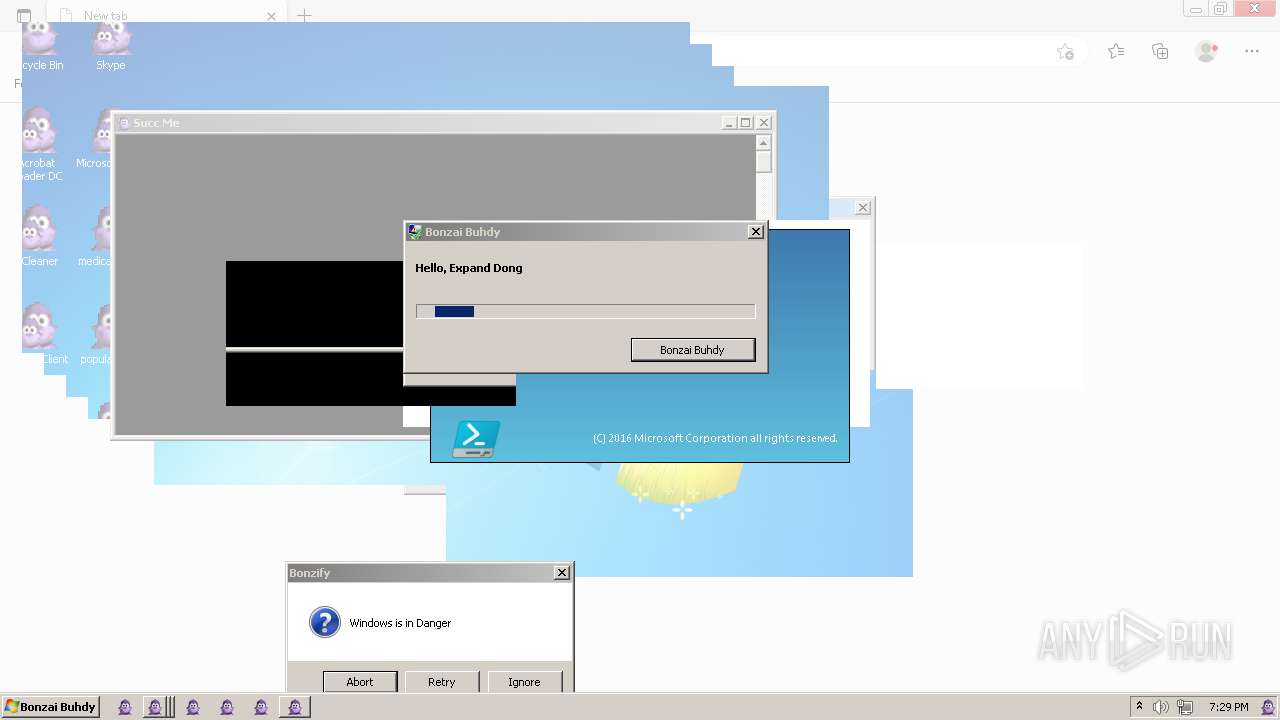
Task: Open the Acrobat Reader DC desktop icon
Action: click(x=41, y=145)
